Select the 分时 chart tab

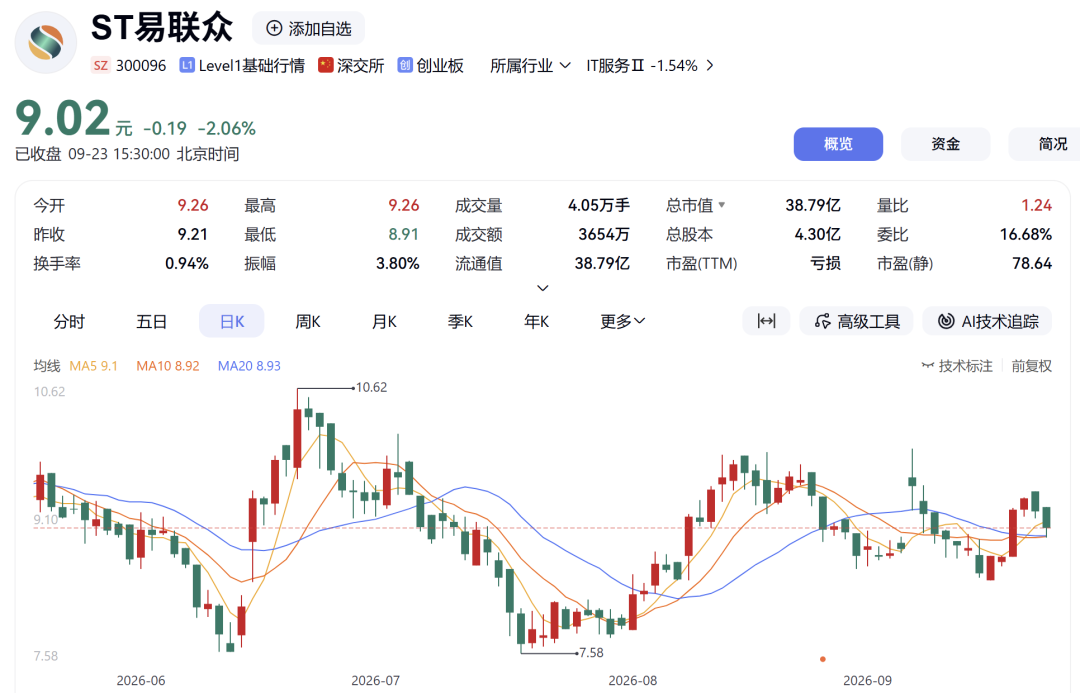69,321
